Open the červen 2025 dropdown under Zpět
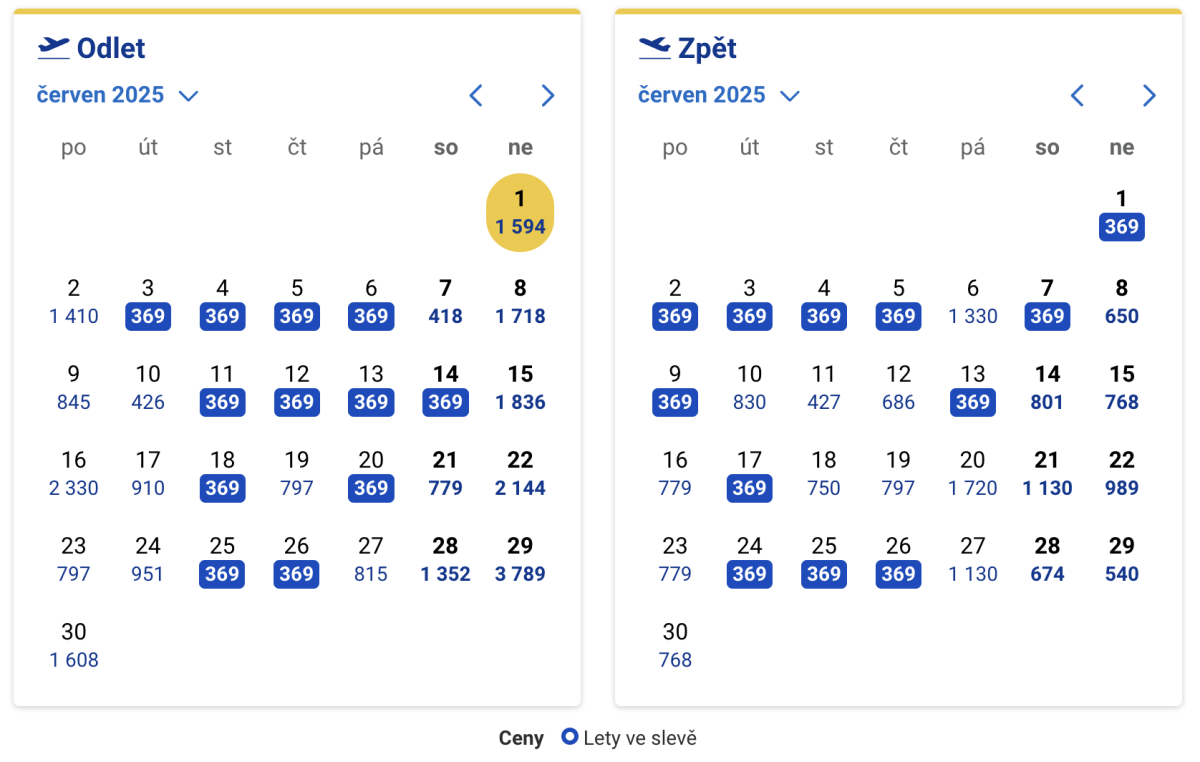Image resolution: width=1200 pixels, height=762 pixels. 719,95
